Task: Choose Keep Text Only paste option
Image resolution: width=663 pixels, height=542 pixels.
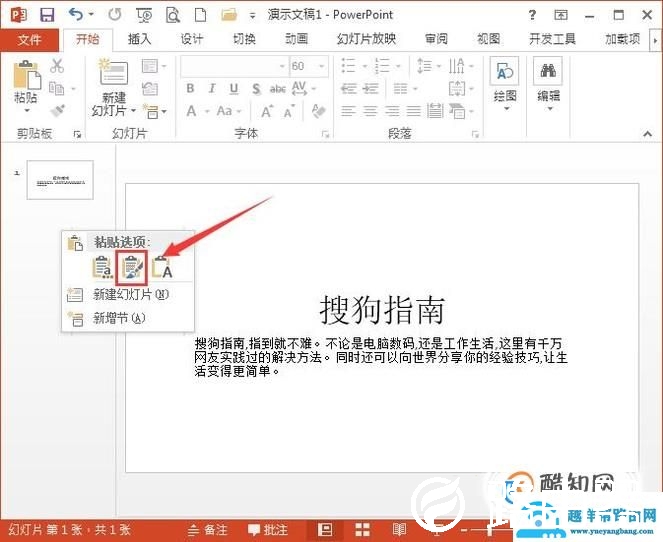Action: [x=162, y=267]
